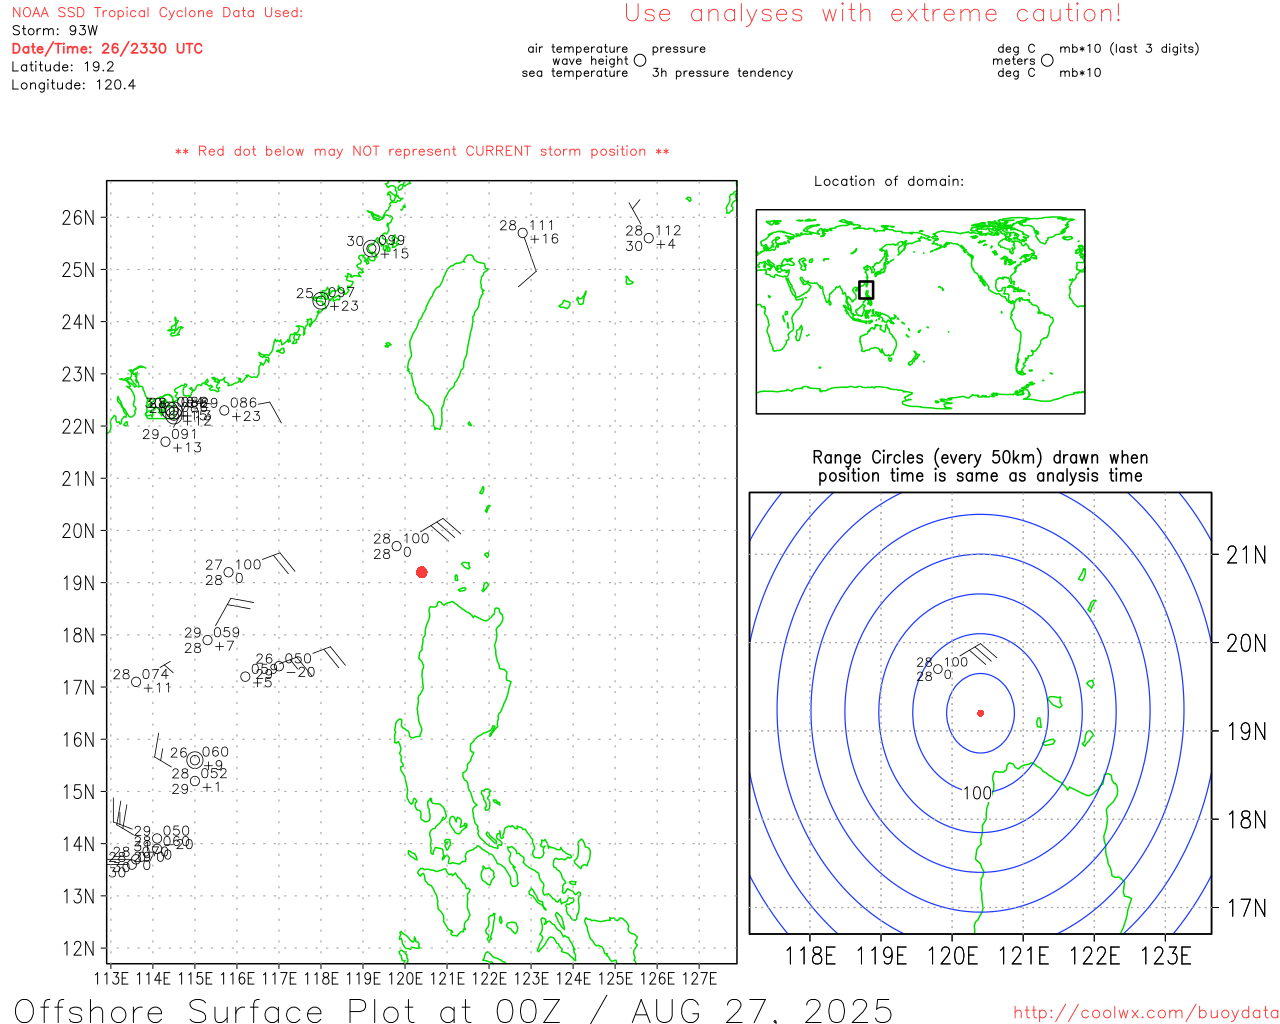Click the buoy station reading 28 112 +4
This screenshot has height=1024, width=1280.
649,238
